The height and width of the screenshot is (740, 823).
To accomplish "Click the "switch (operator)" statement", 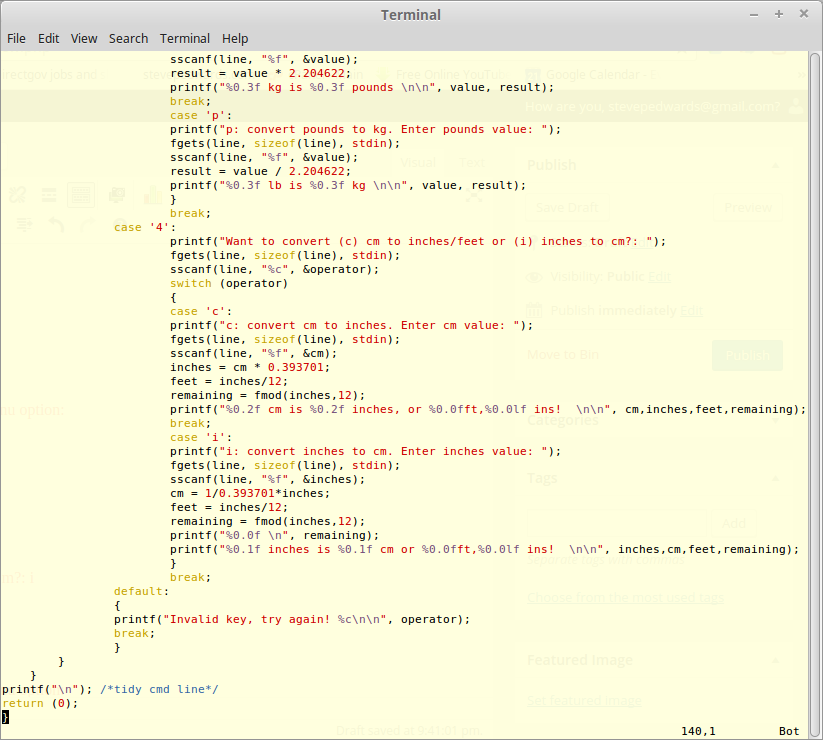I will (228, 283).
